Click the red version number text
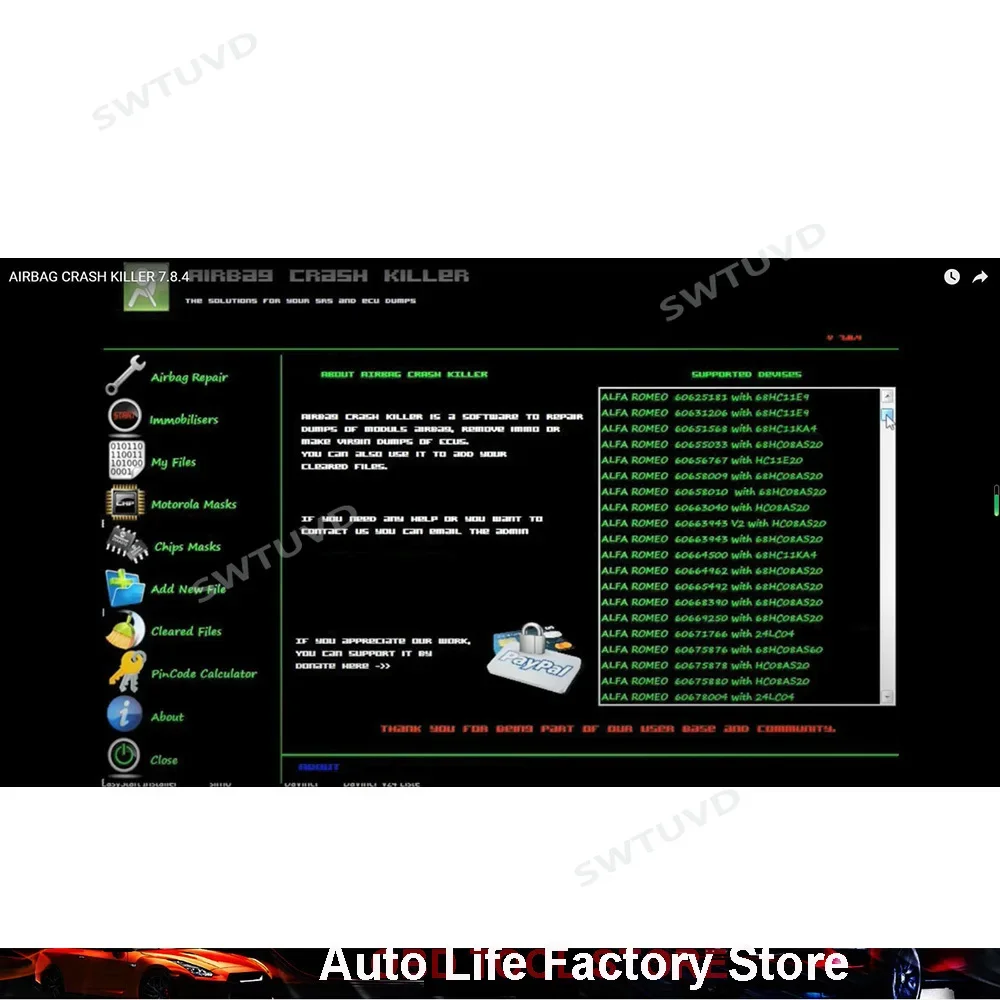 [844, 337]
